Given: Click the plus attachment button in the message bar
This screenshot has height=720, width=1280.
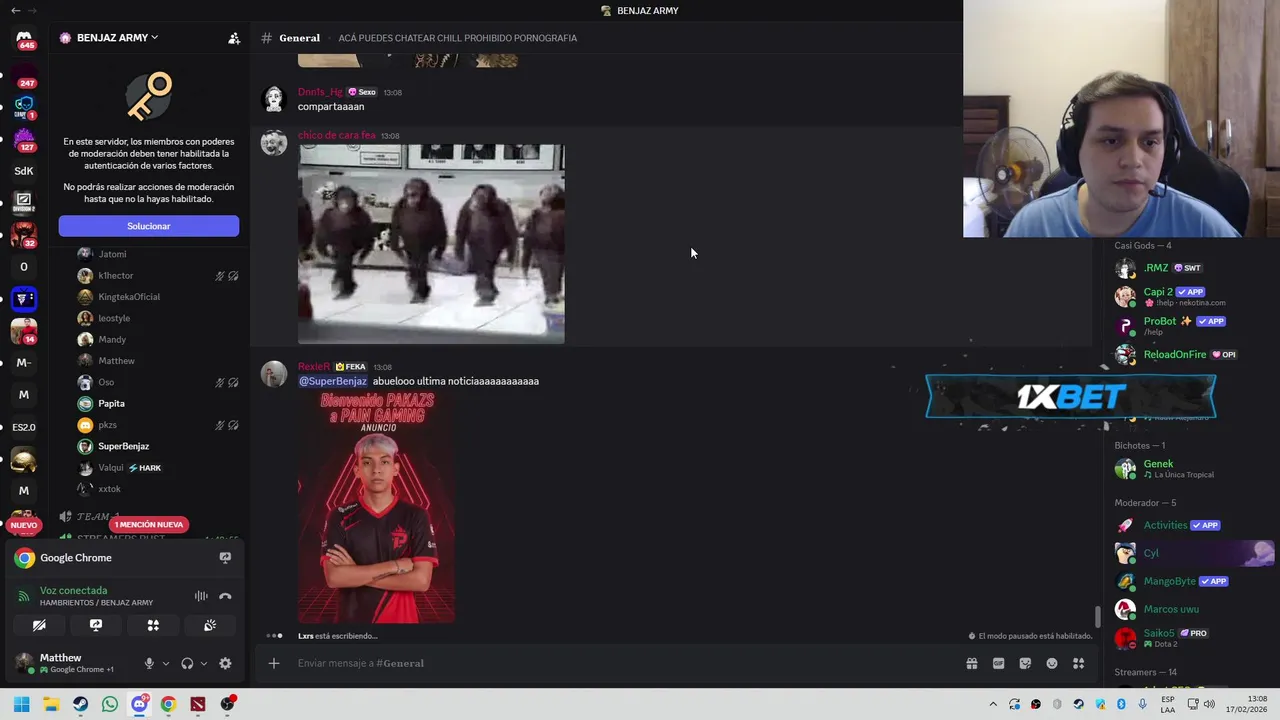Looking at the screenshot, I should coord(273,663).
